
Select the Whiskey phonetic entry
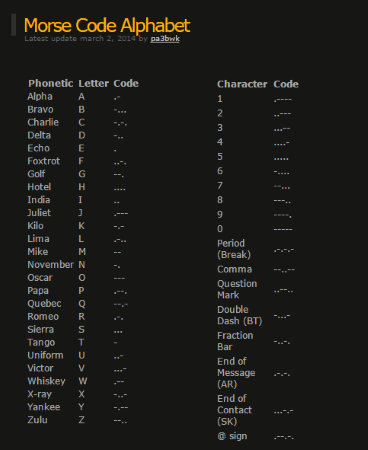[x=46, y=381]
